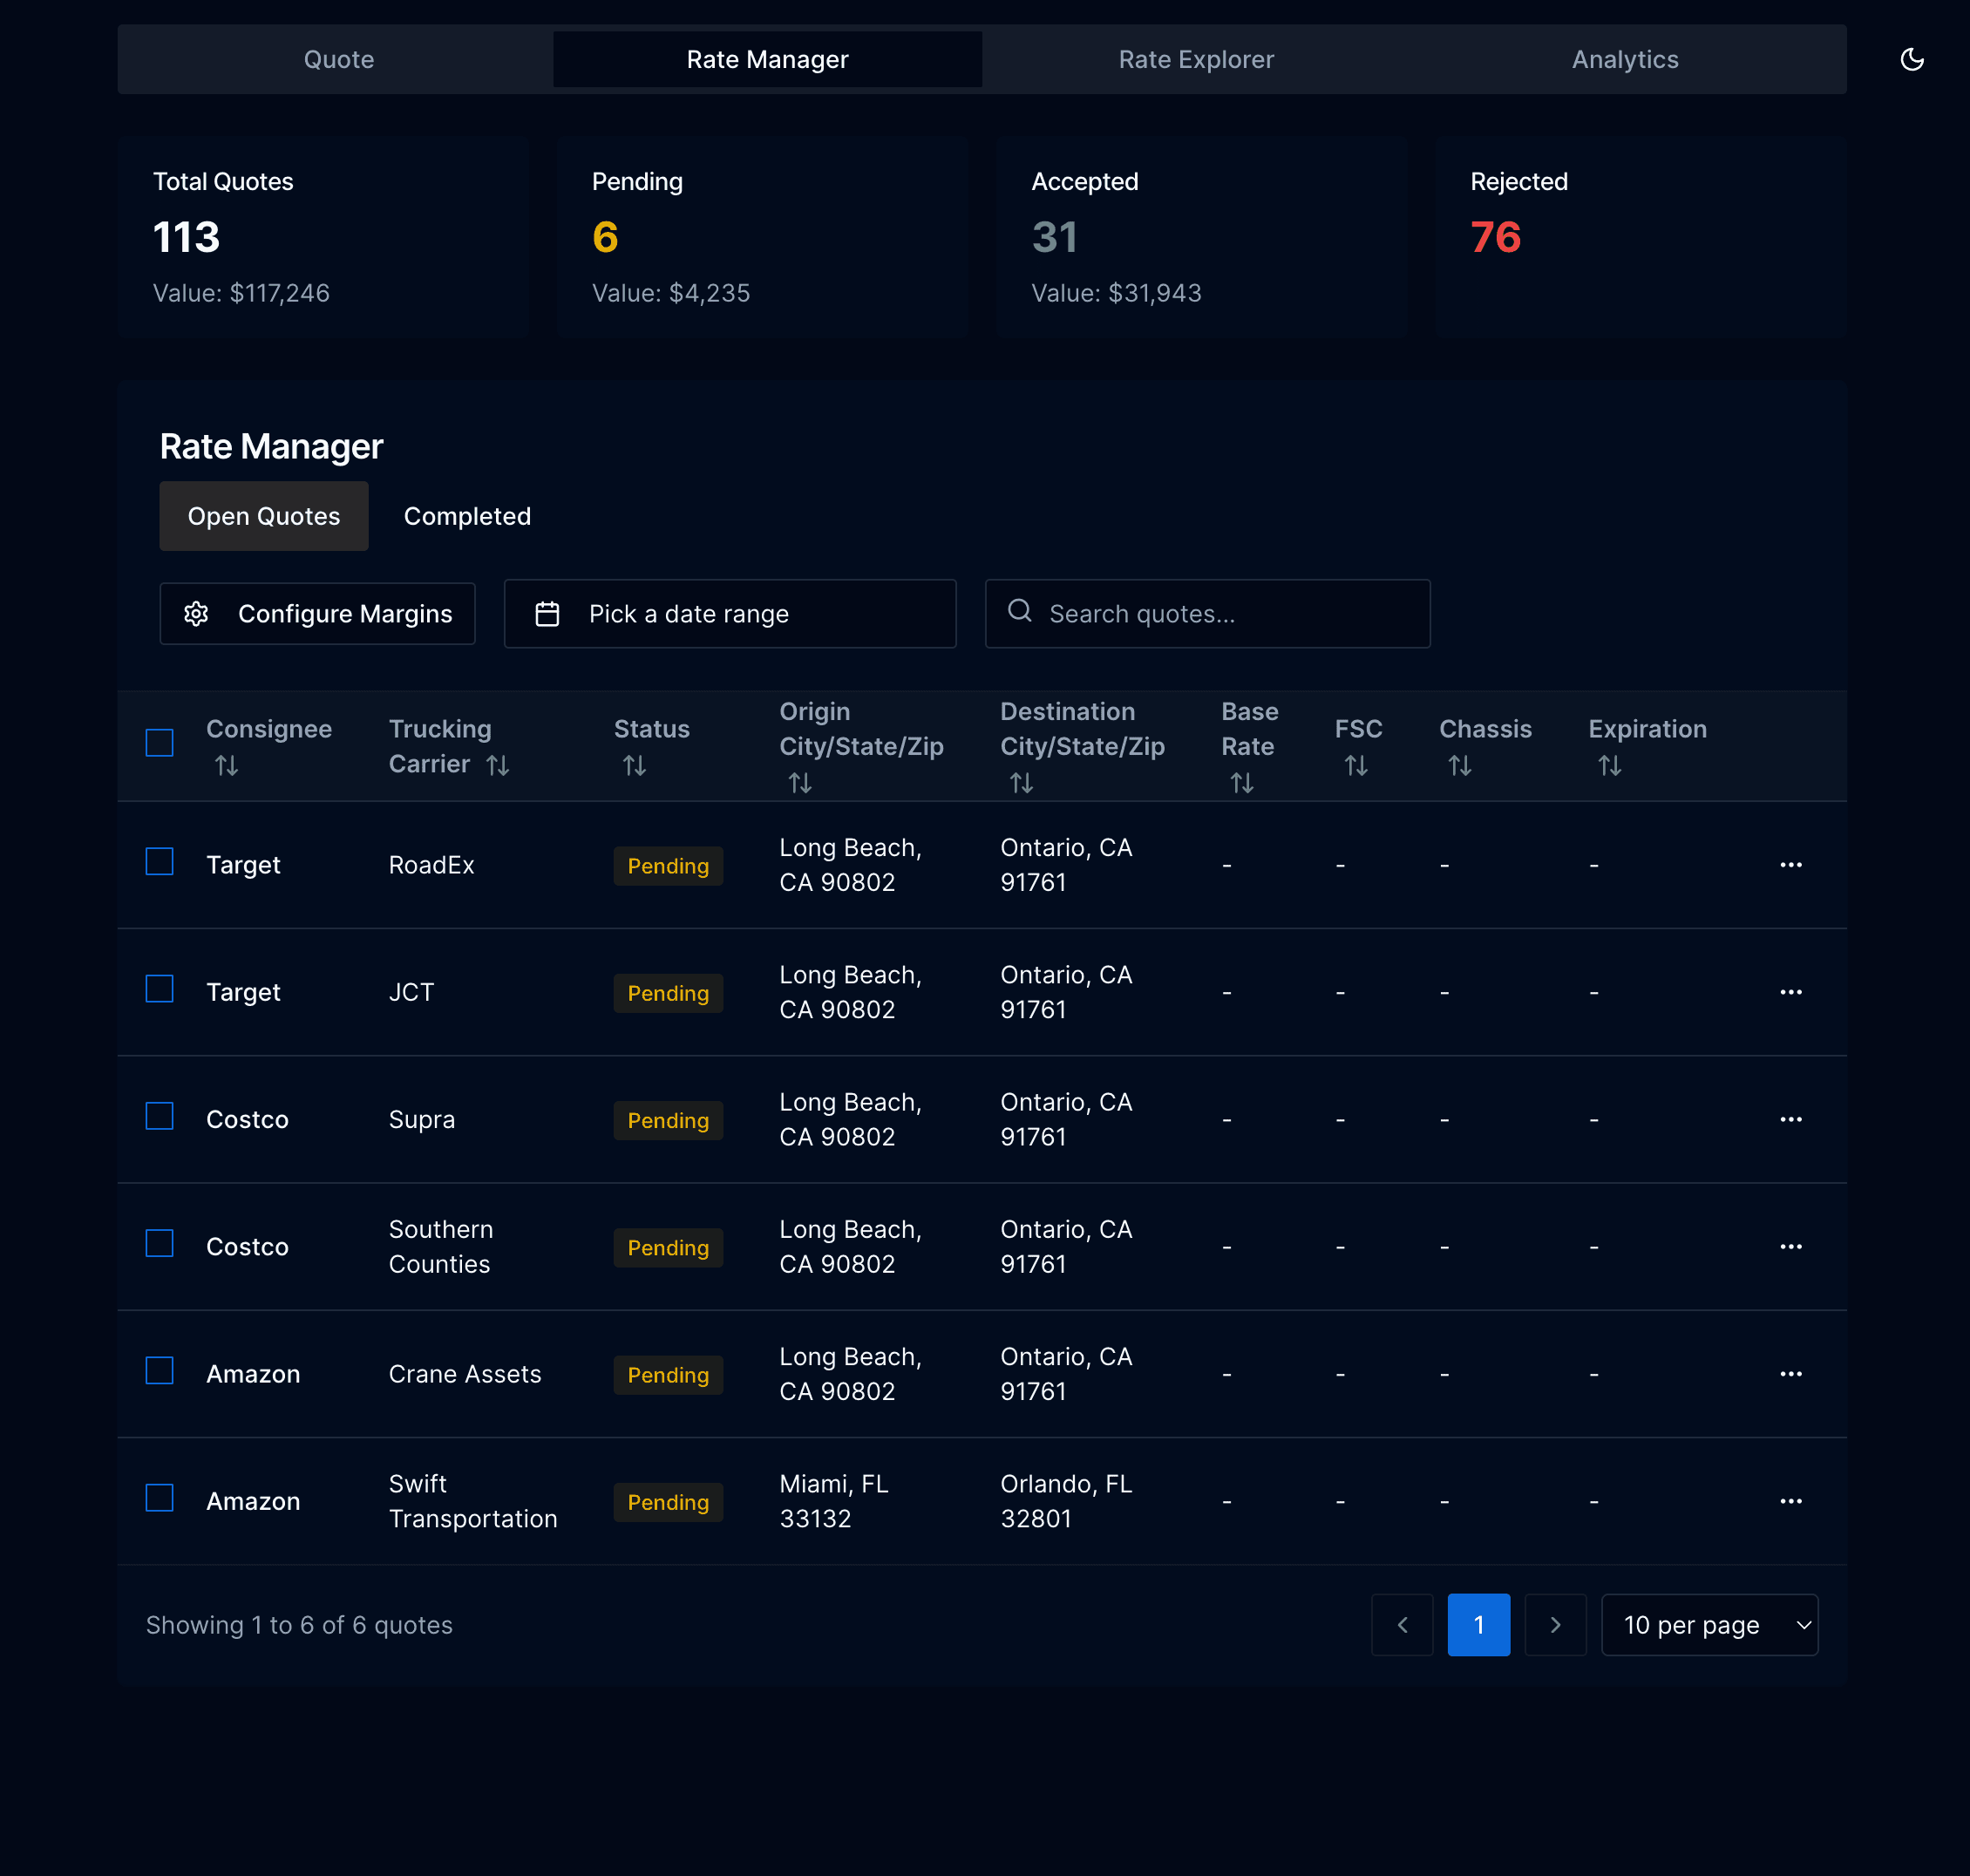Select the Amazon Crane Assets row checkbox

159,1370
